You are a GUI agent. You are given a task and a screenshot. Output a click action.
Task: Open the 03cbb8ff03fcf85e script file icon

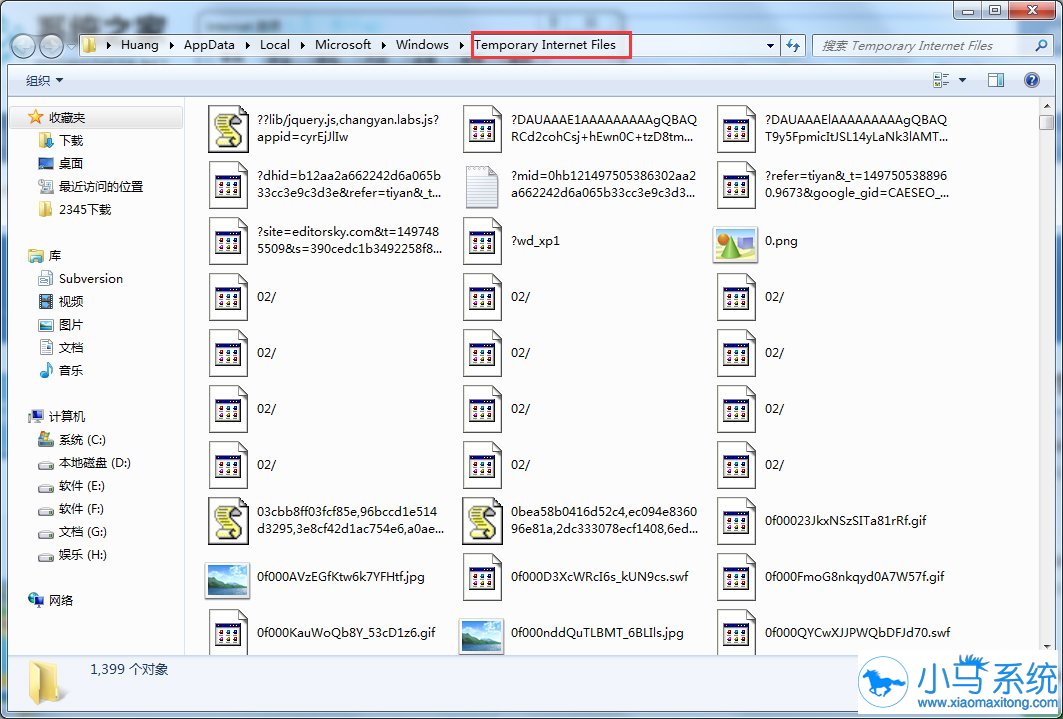point(228,520)
